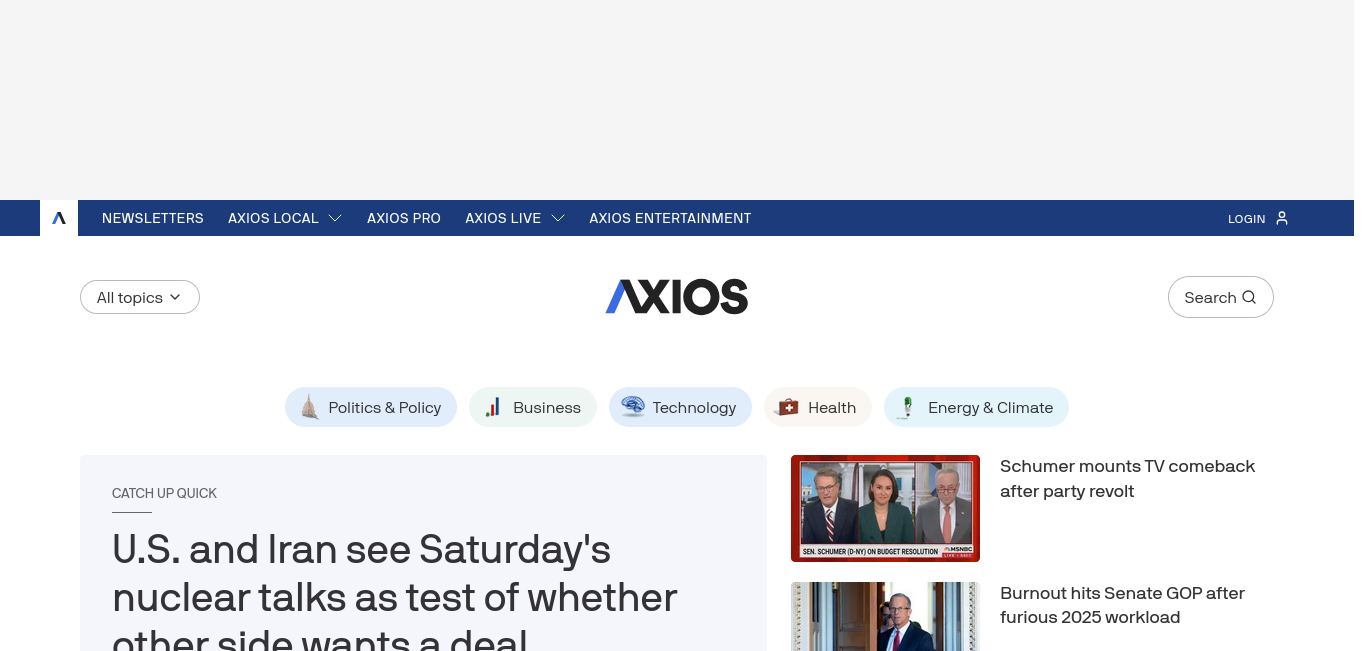Click the brain Technology icon

[633, 406]
